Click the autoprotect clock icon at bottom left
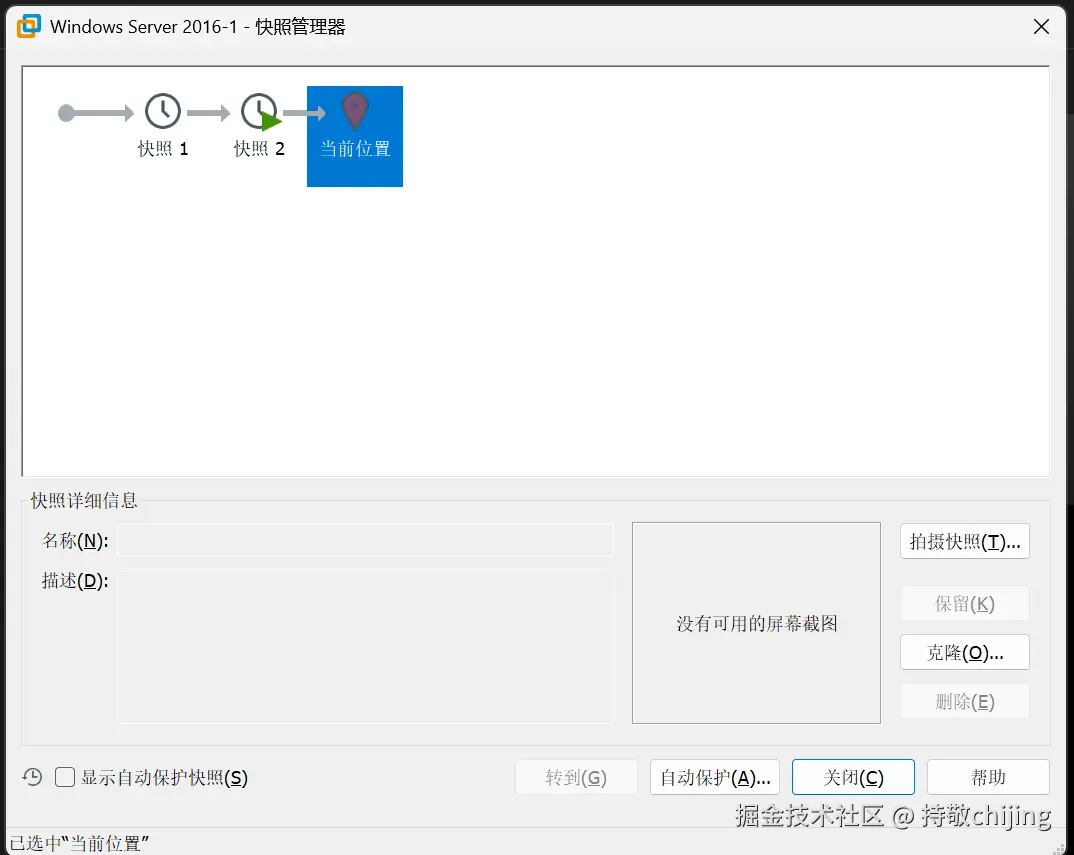Image resolution: width=1074 pixels, height=855 pixels. 32,777
